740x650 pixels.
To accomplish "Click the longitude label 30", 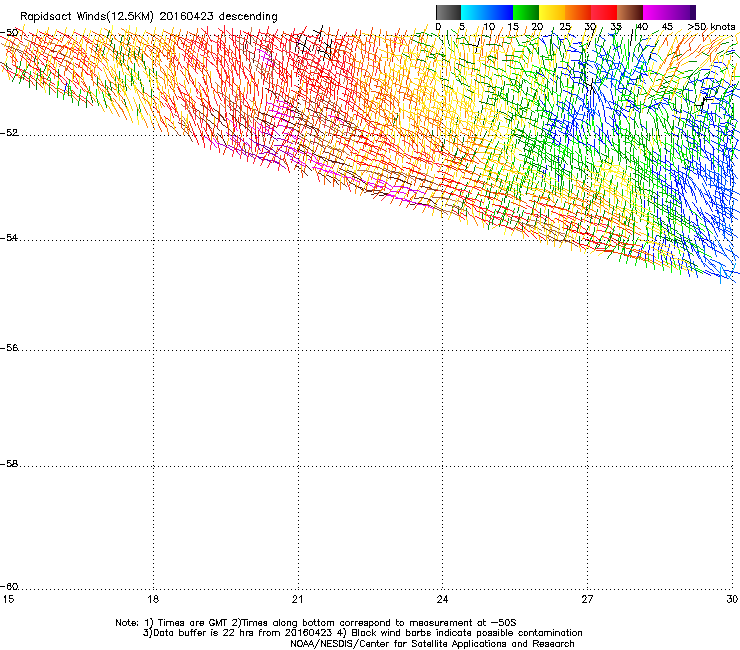I will 732,599.
